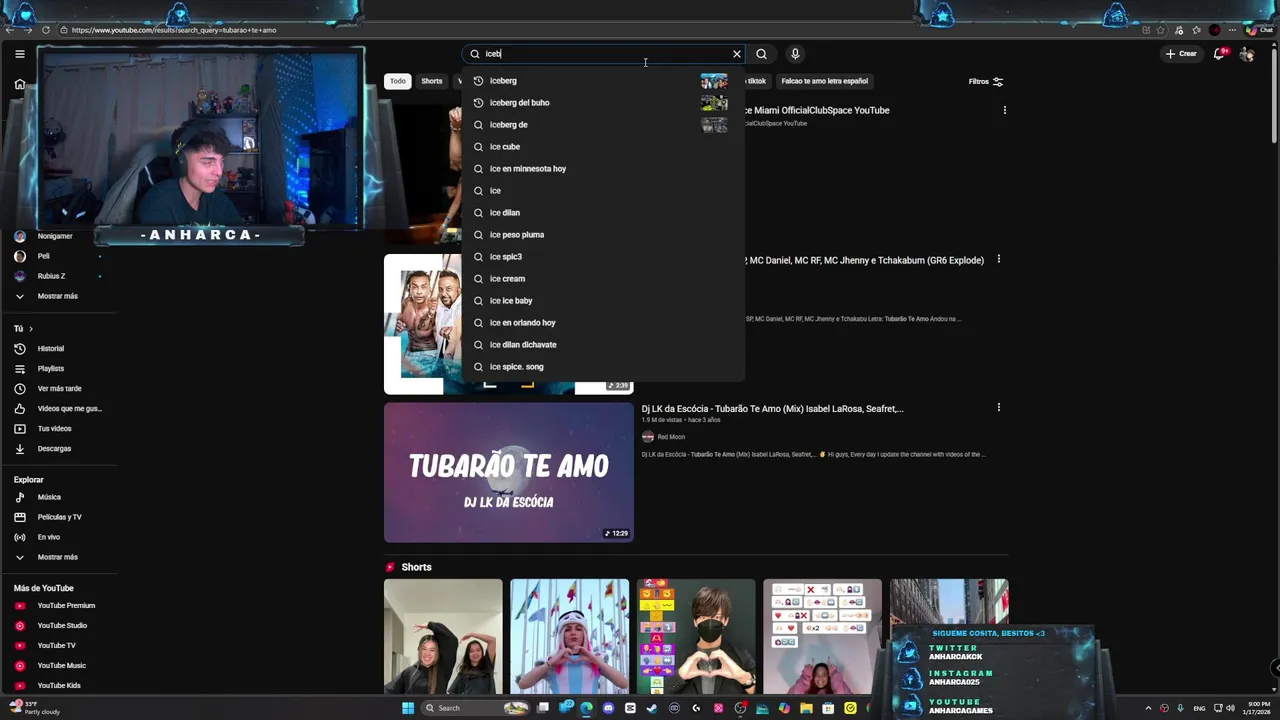1280x720 pixels.
Task: Open Videos que me gustan
Action: coord(70,409)
